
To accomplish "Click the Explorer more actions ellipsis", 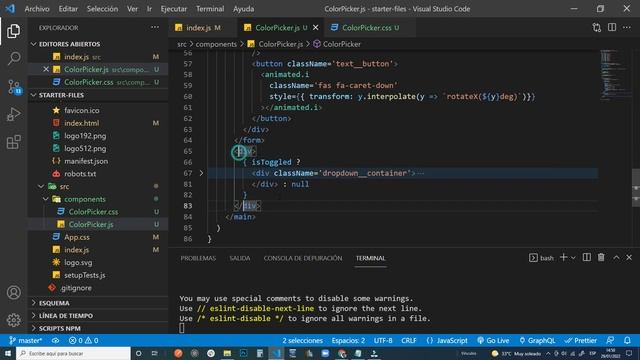I will pos(155,27).
